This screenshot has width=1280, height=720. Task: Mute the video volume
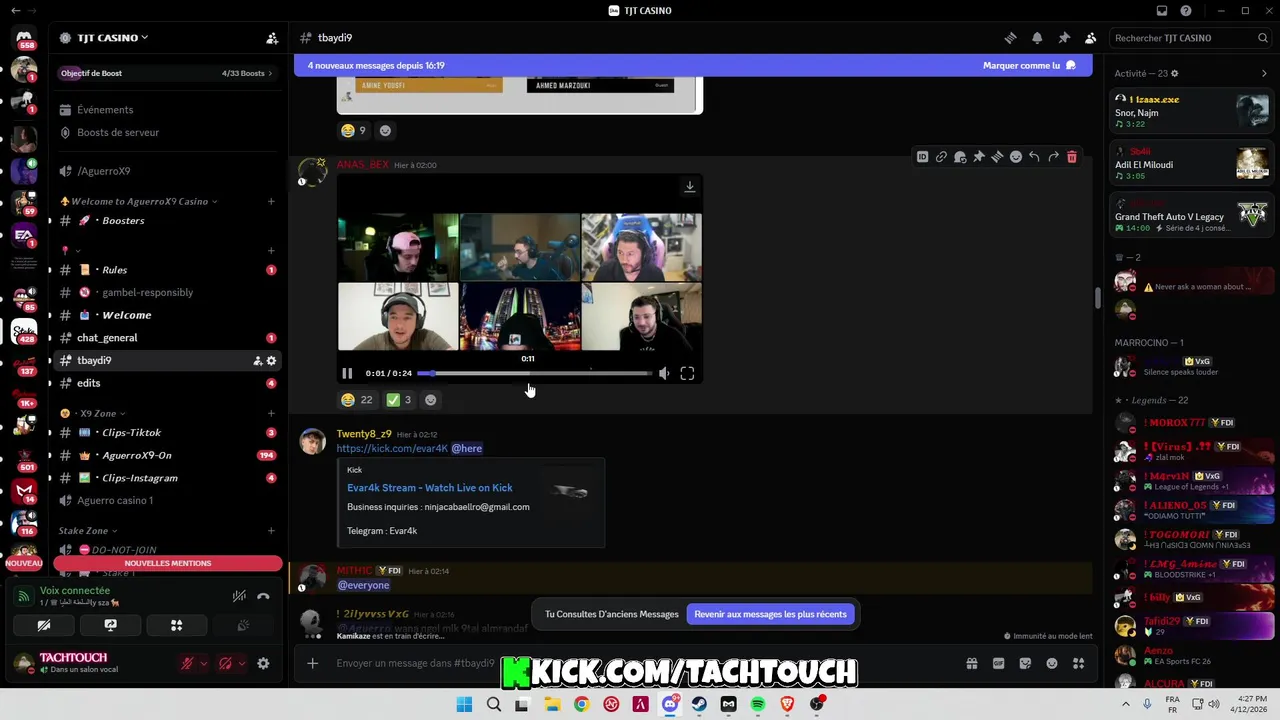(x=664, y=373)
